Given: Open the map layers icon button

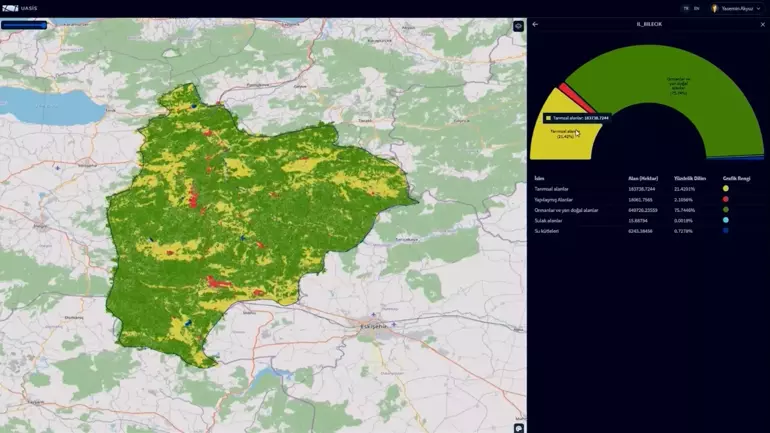Looking at the screenshot, I should (x=518, y=26).
